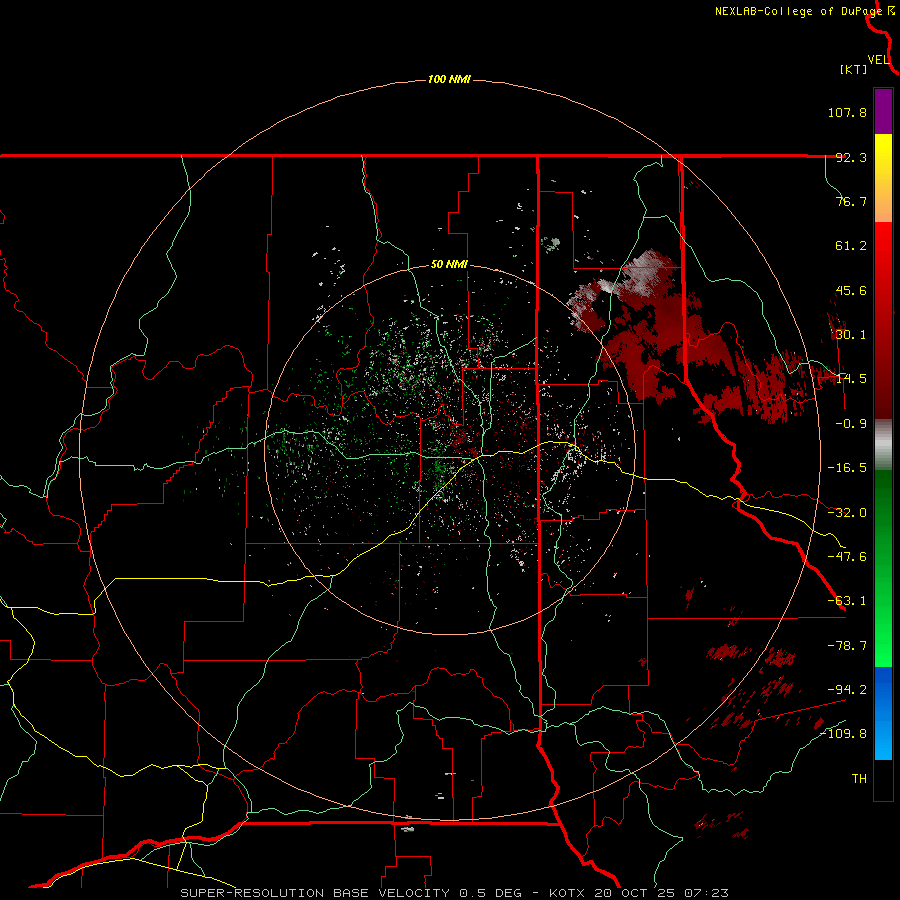
Task: Click the purple segment of the color bar
Action: (x=883, y=111)
